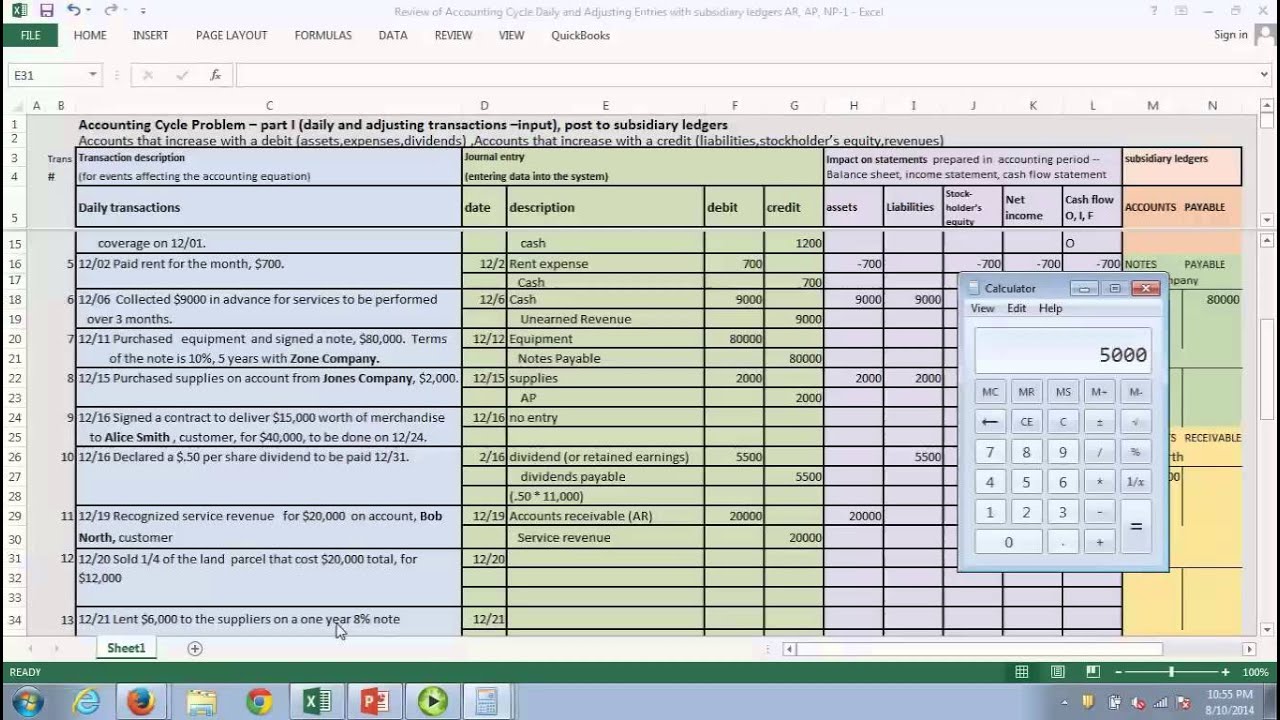Click the MR memory recall button

point(1026,392)
